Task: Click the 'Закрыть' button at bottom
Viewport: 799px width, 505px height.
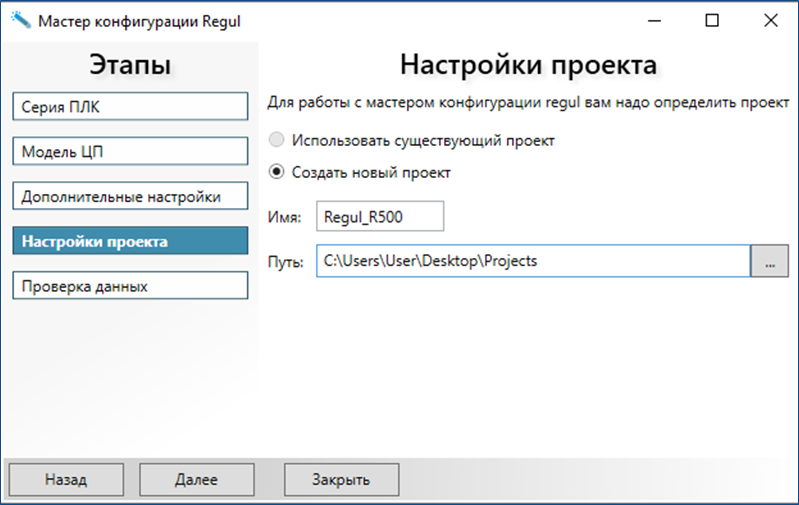Action: pyautogui.click(x=341, y=479)
